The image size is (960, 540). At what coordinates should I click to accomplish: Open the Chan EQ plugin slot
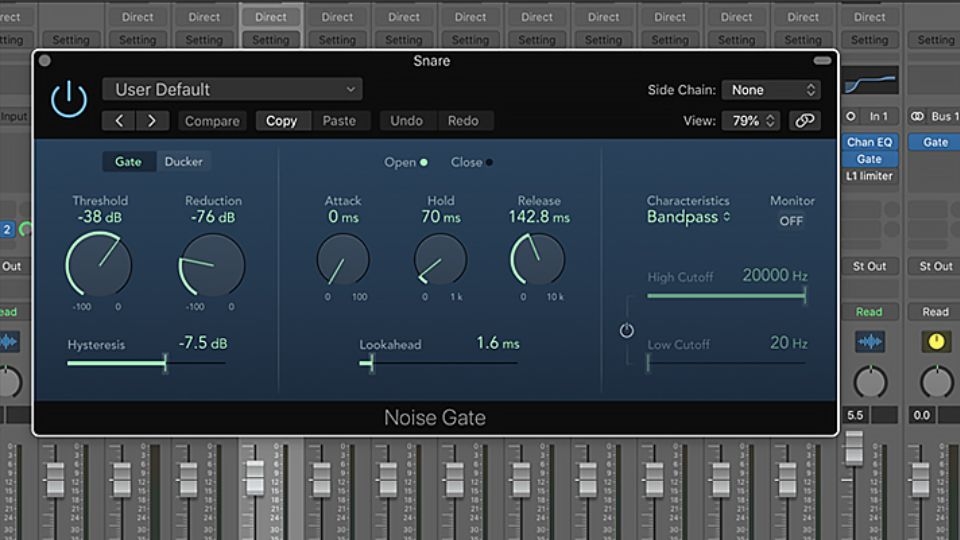[x=869, y=142]
